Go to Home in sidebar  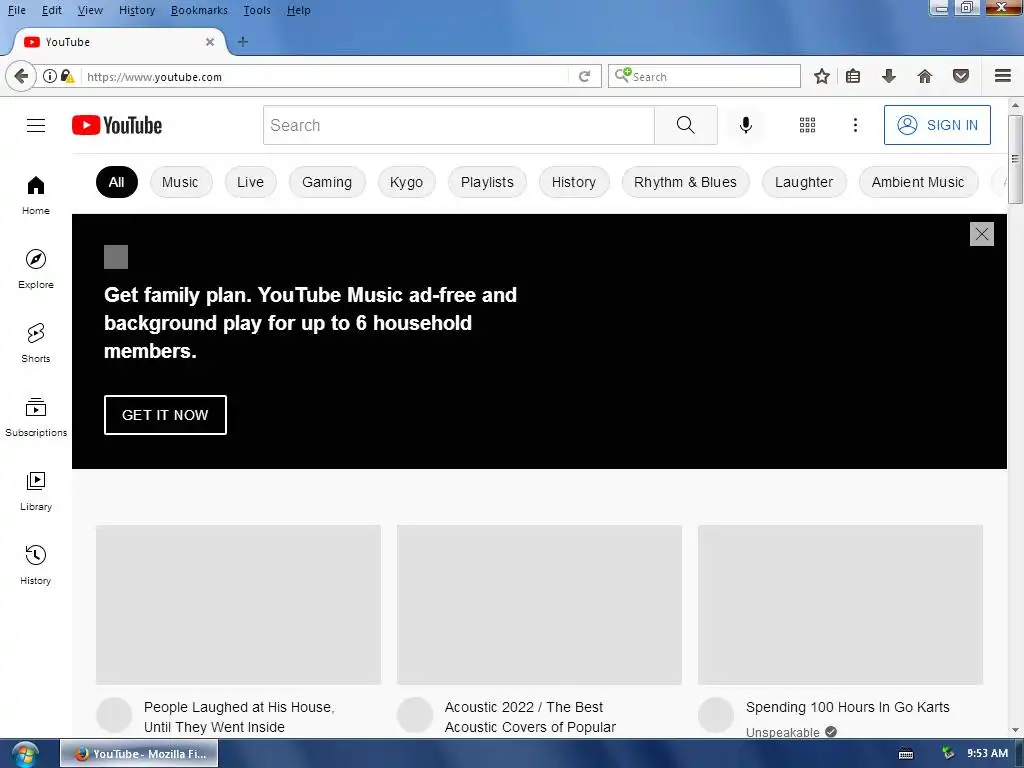[36, 195]
